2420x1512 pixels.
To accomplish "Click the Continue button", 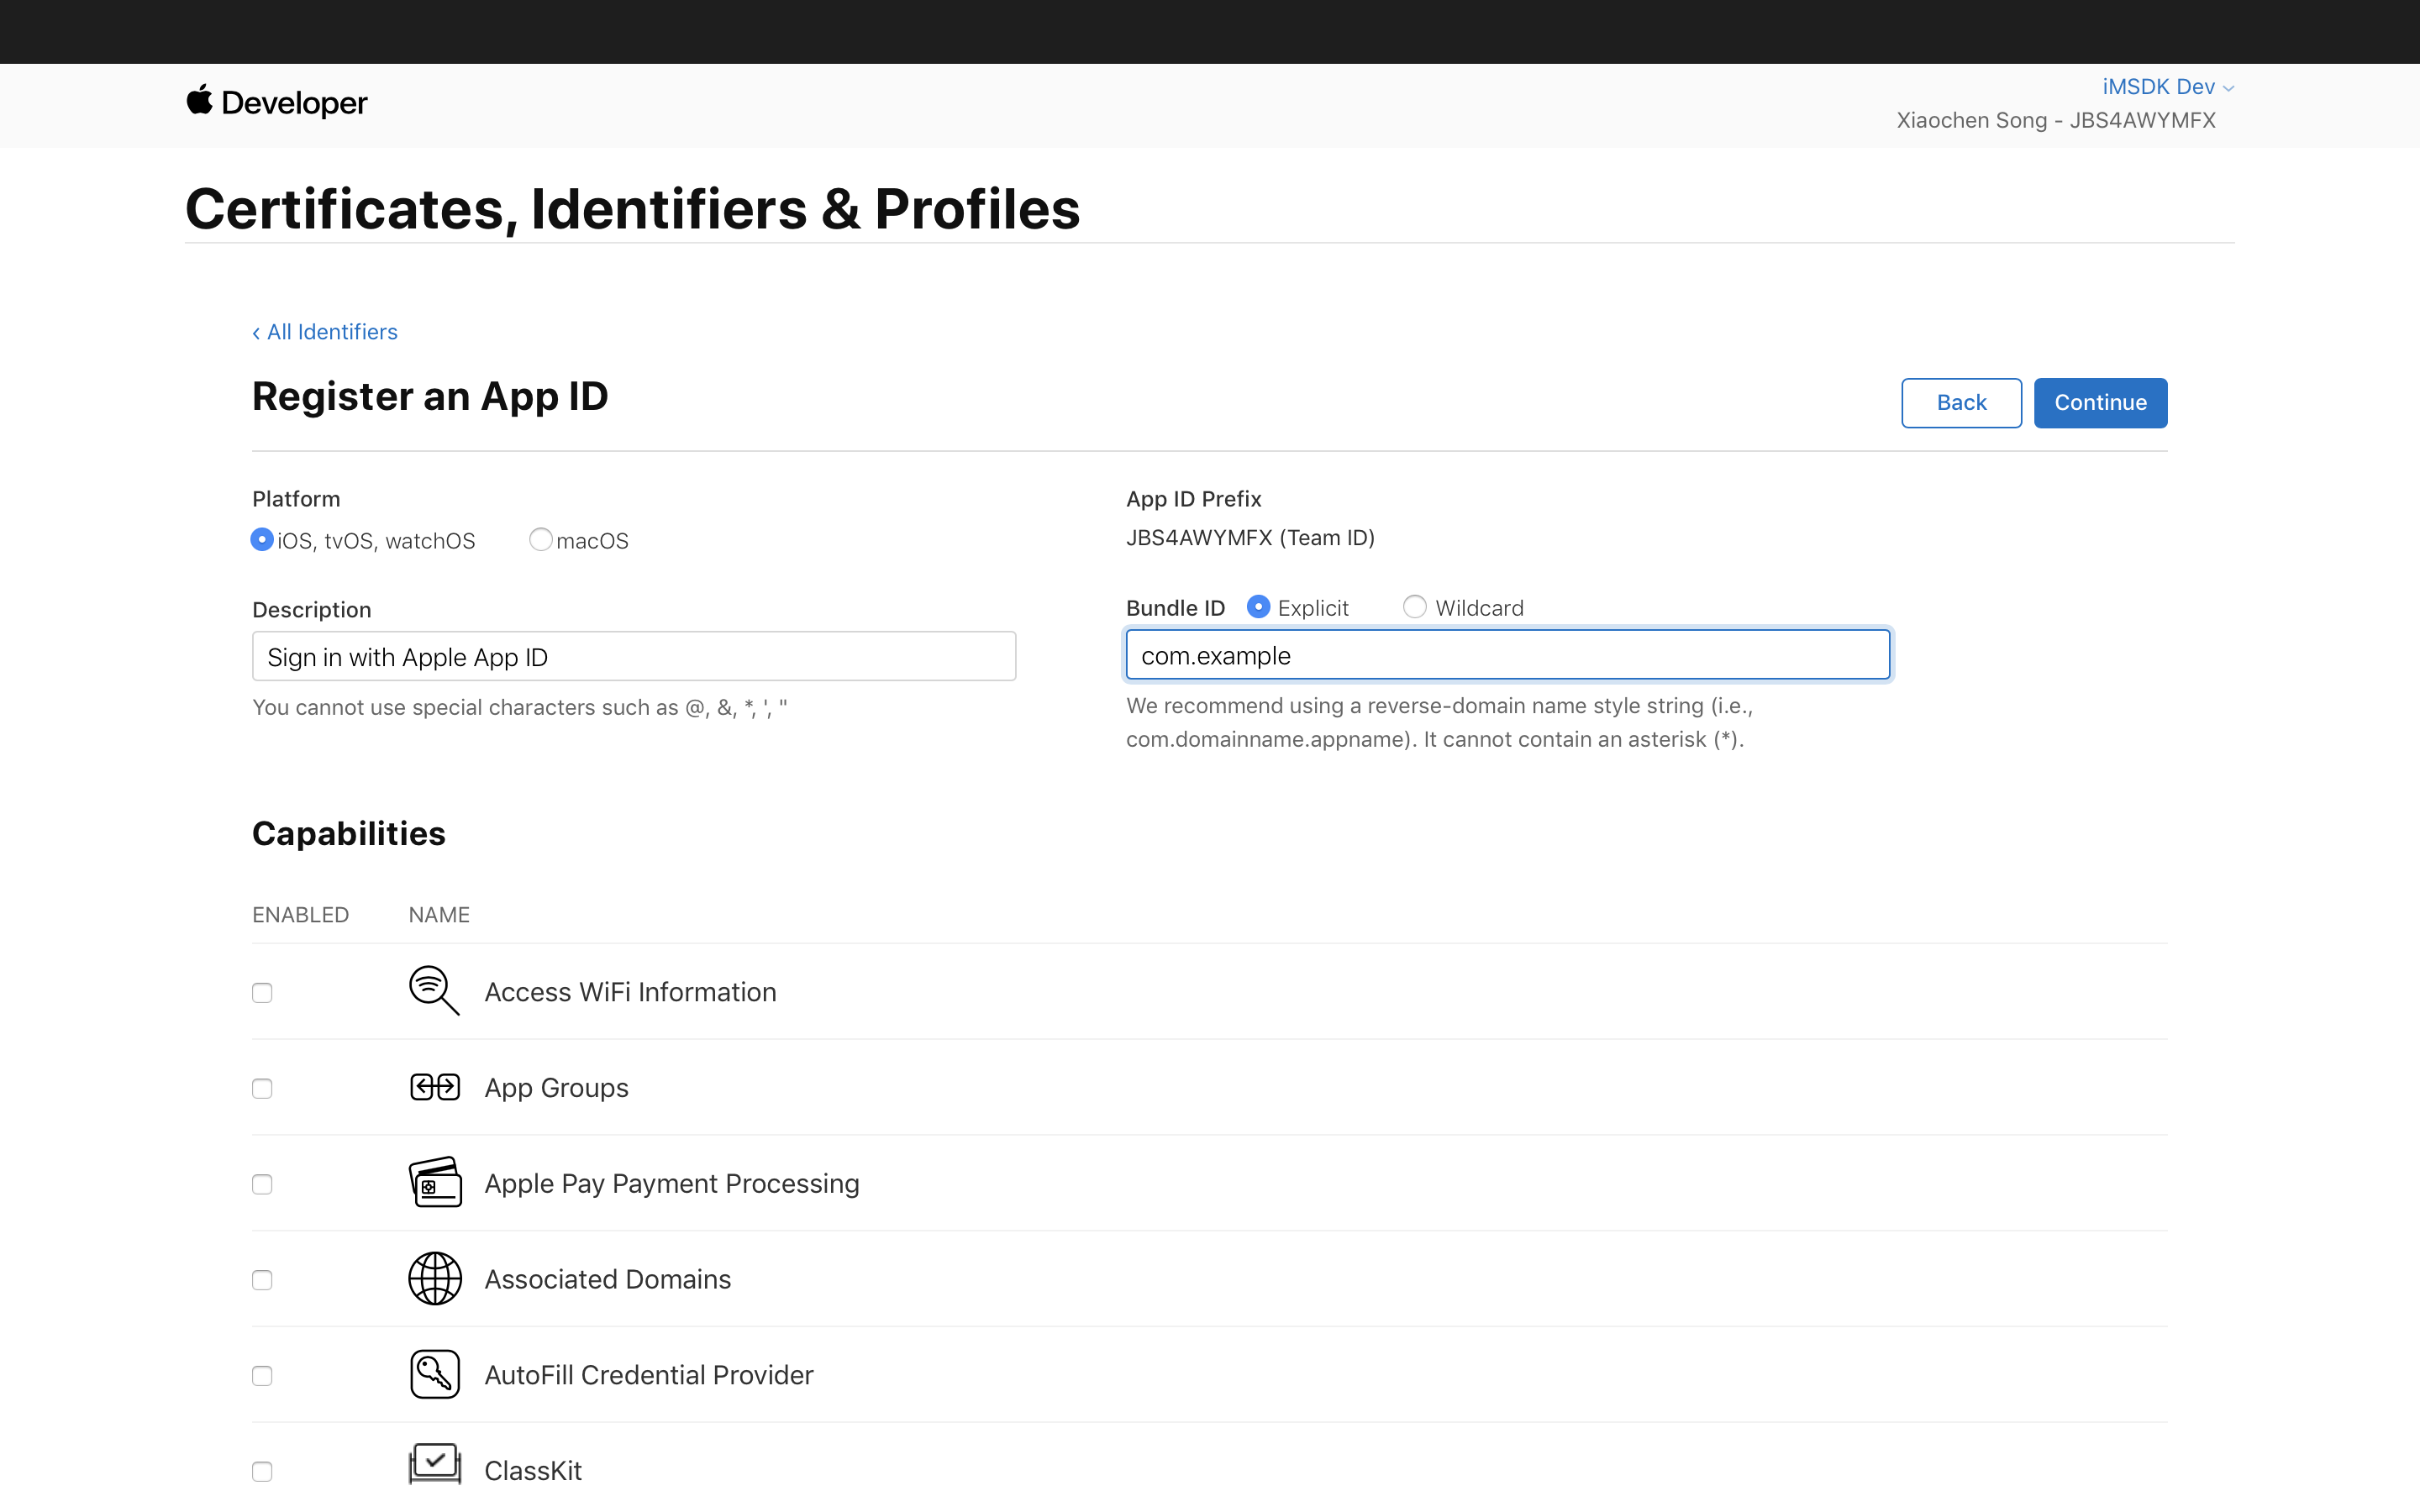I will (x=2100, y=403).
